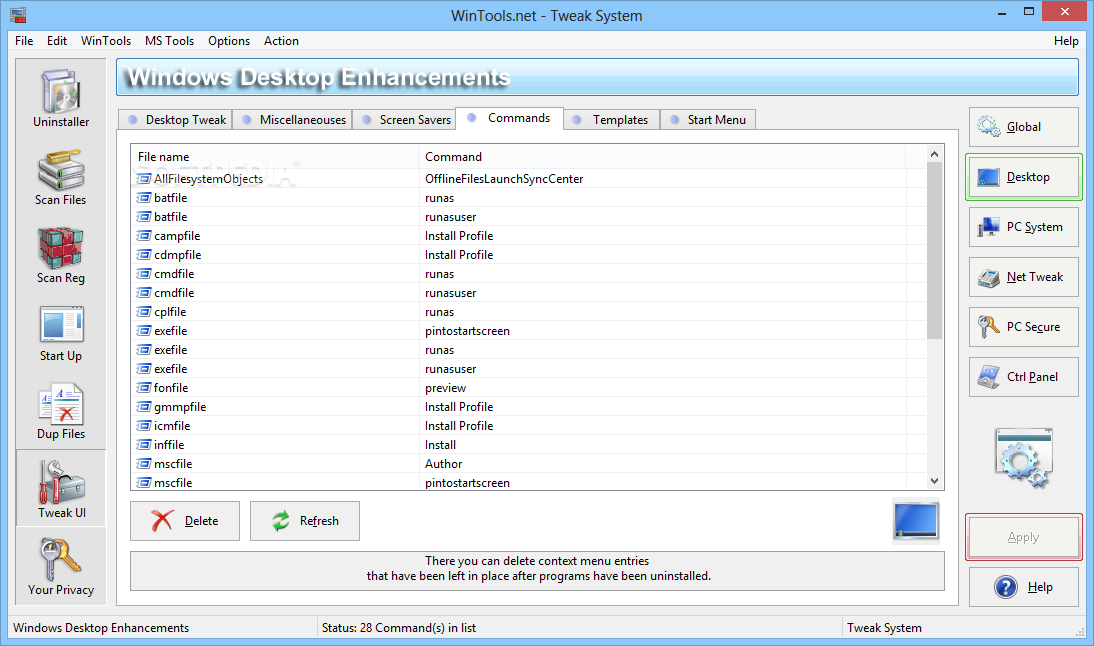Image resolution: width=1094 pixels, height=646 pixels.
Task: Open the Your Privacy tool
Action: 61,566
